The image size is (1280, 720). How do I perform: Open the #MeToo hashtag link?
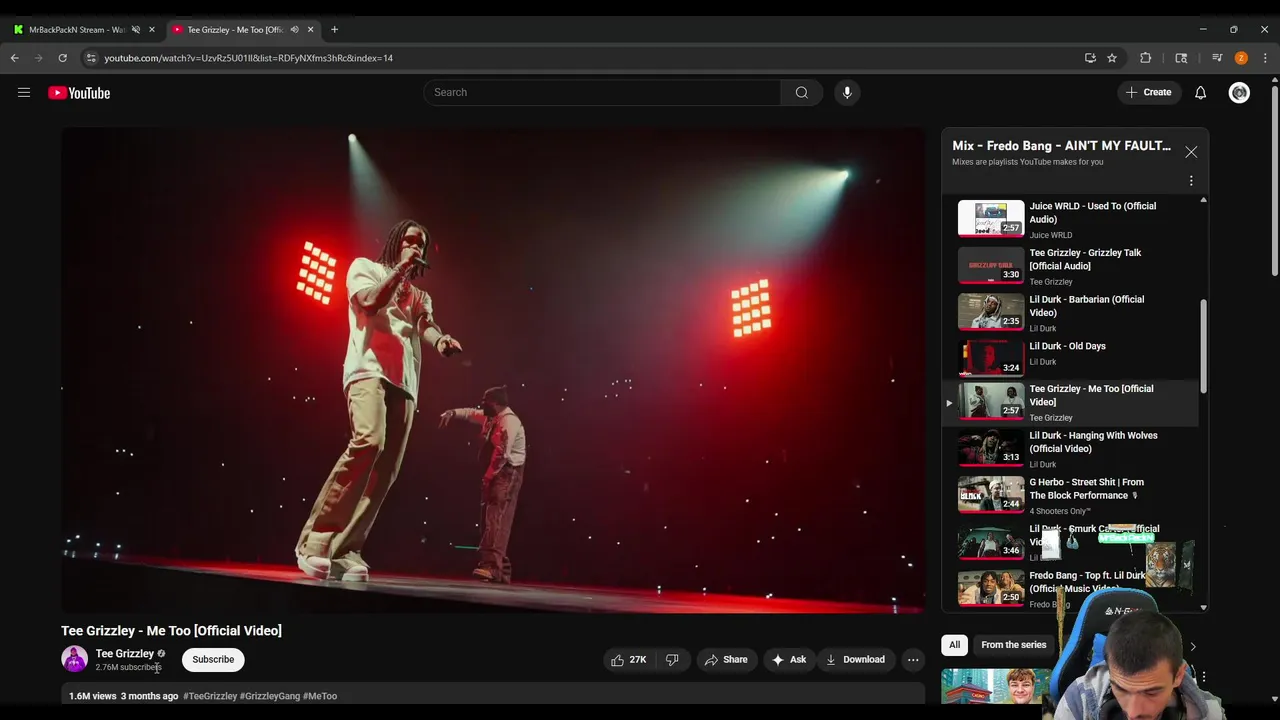320,696
